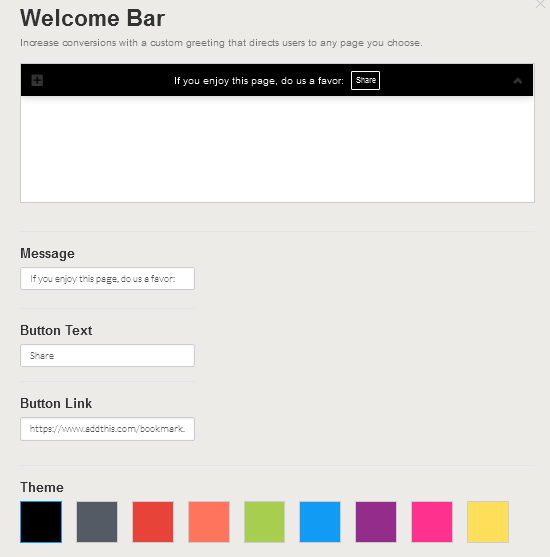Click the 'Increase conversions' description text
The height and width of the screenshot is (557, 550).
[221, 43]
